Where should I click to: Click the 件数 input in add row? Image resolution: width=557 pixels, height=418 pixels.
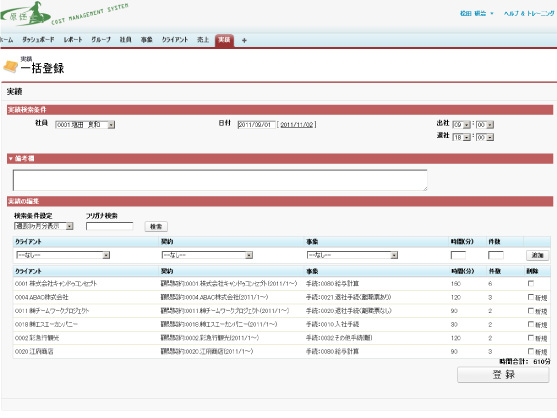[496, 255]
